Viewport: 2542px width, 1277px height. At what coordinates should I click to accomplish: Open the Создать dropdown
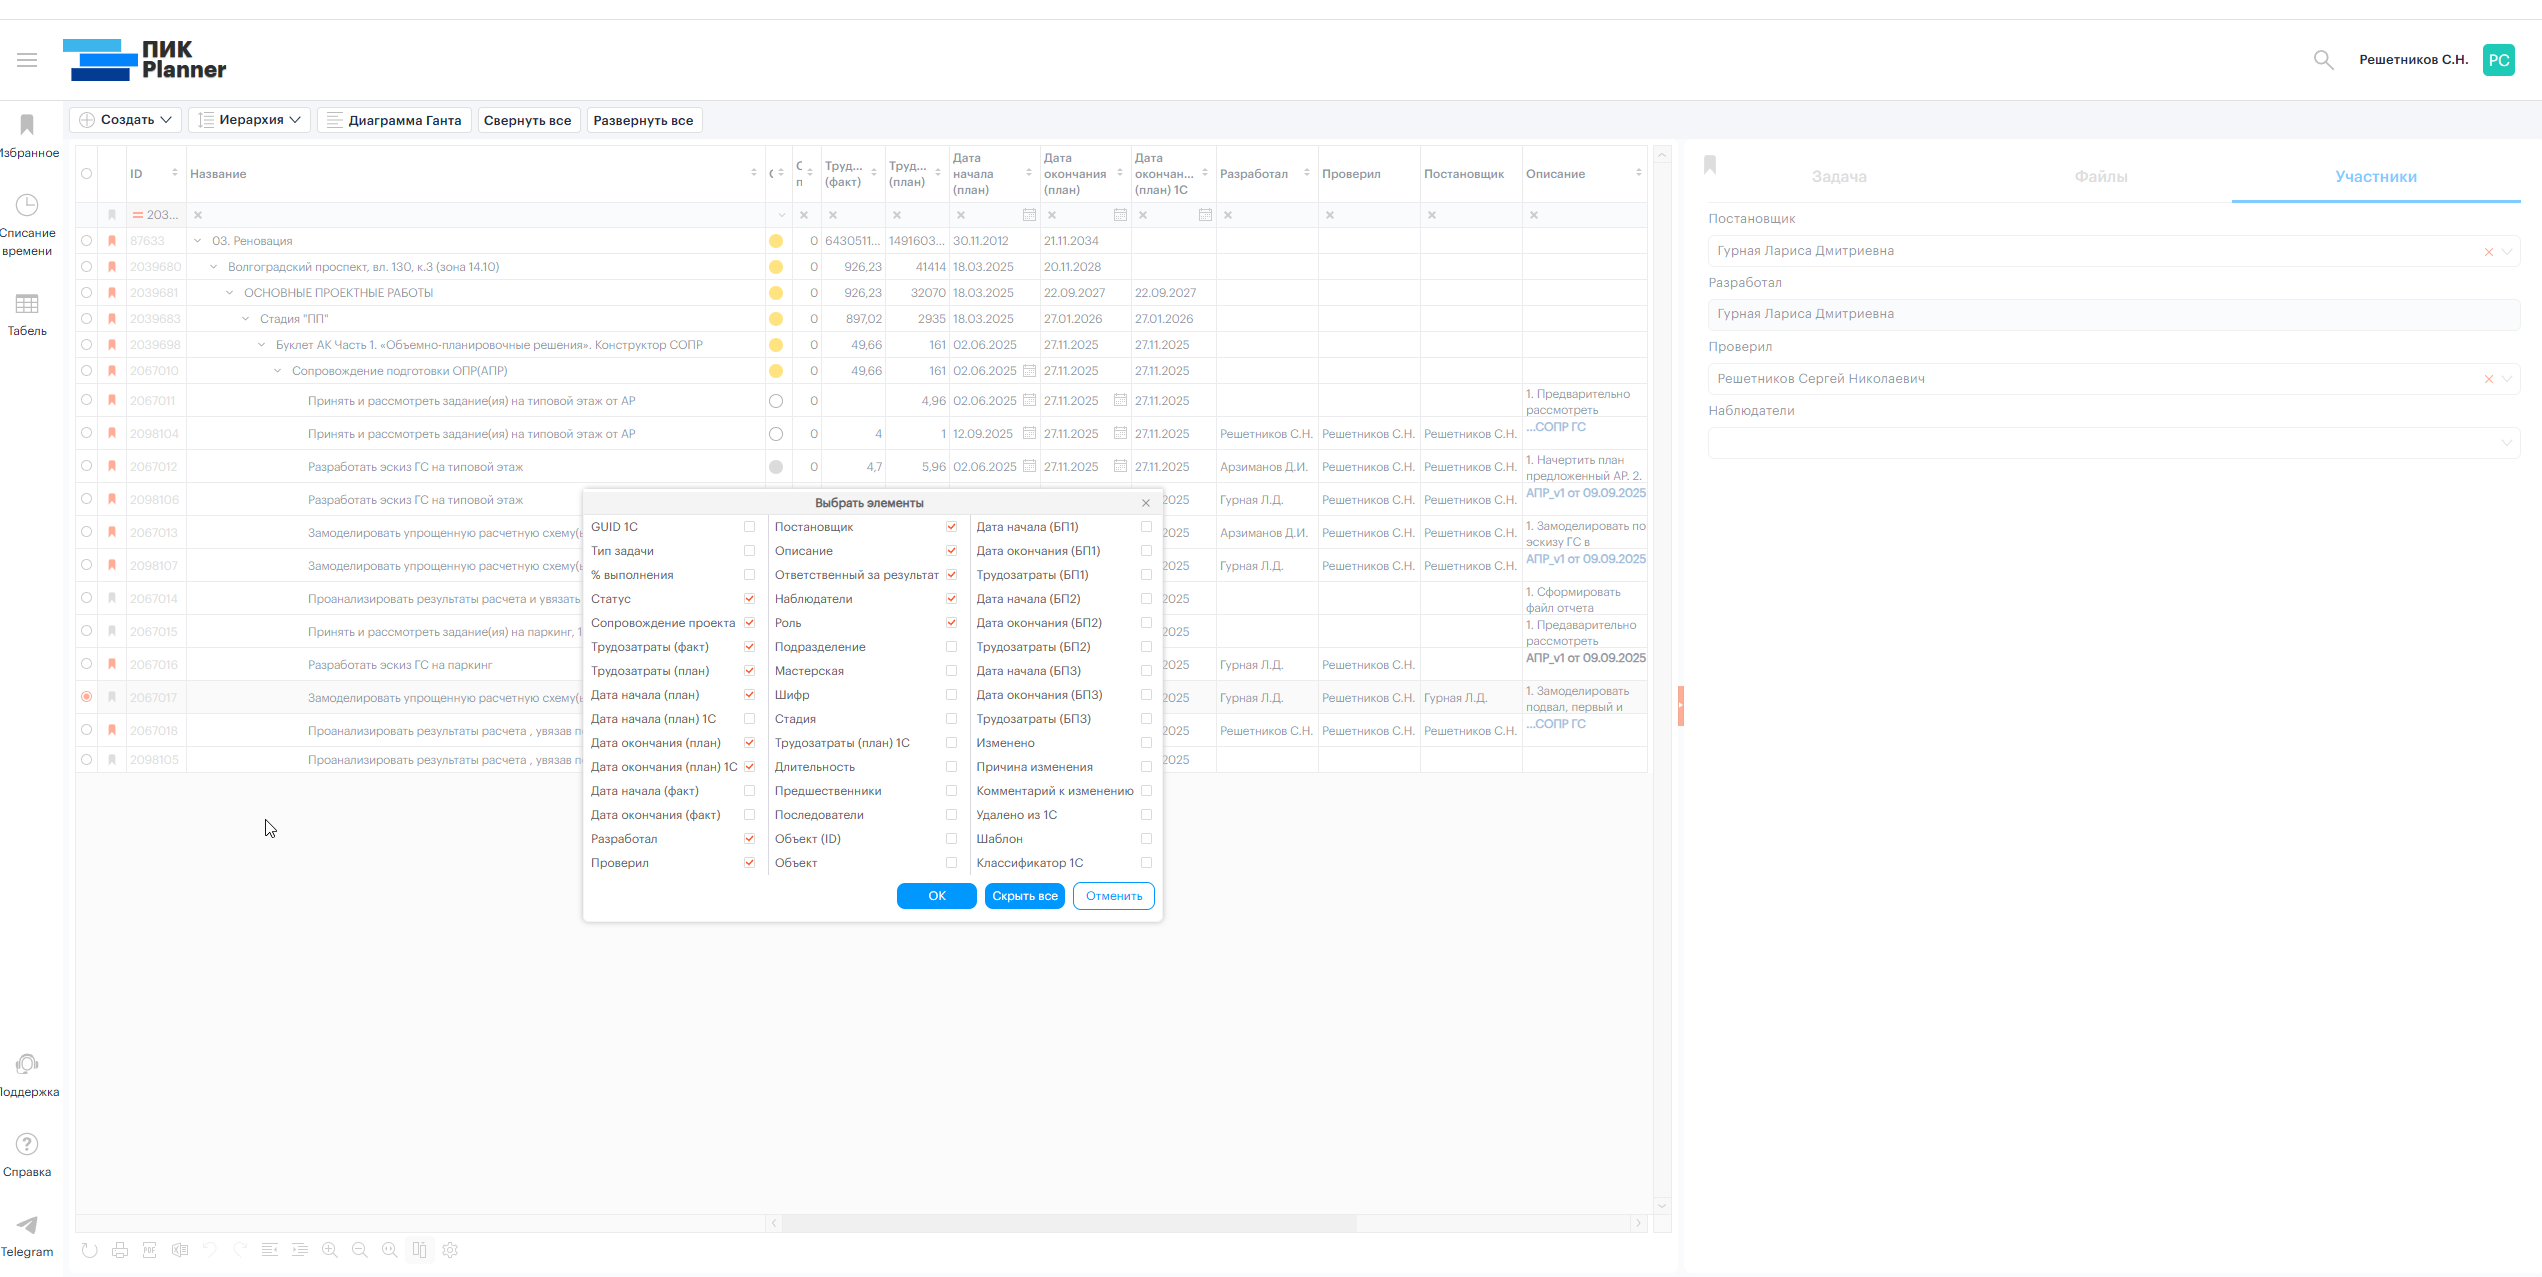126,120
